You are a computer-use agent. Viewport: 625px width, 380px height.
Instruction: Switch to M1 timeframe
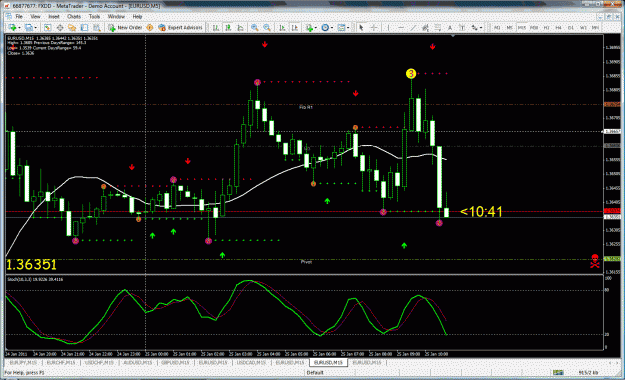[x=497, y=28]
